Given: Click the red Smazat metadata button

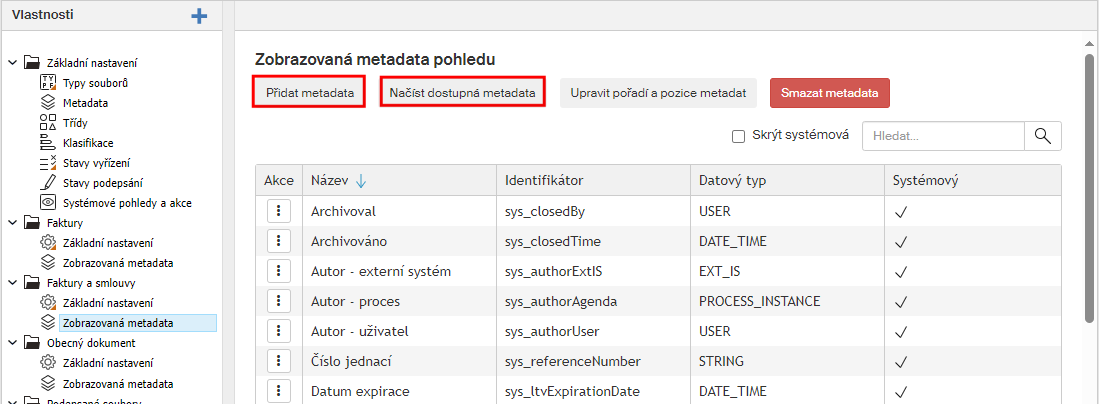Looking at the screenshot, I should point(829,93).
